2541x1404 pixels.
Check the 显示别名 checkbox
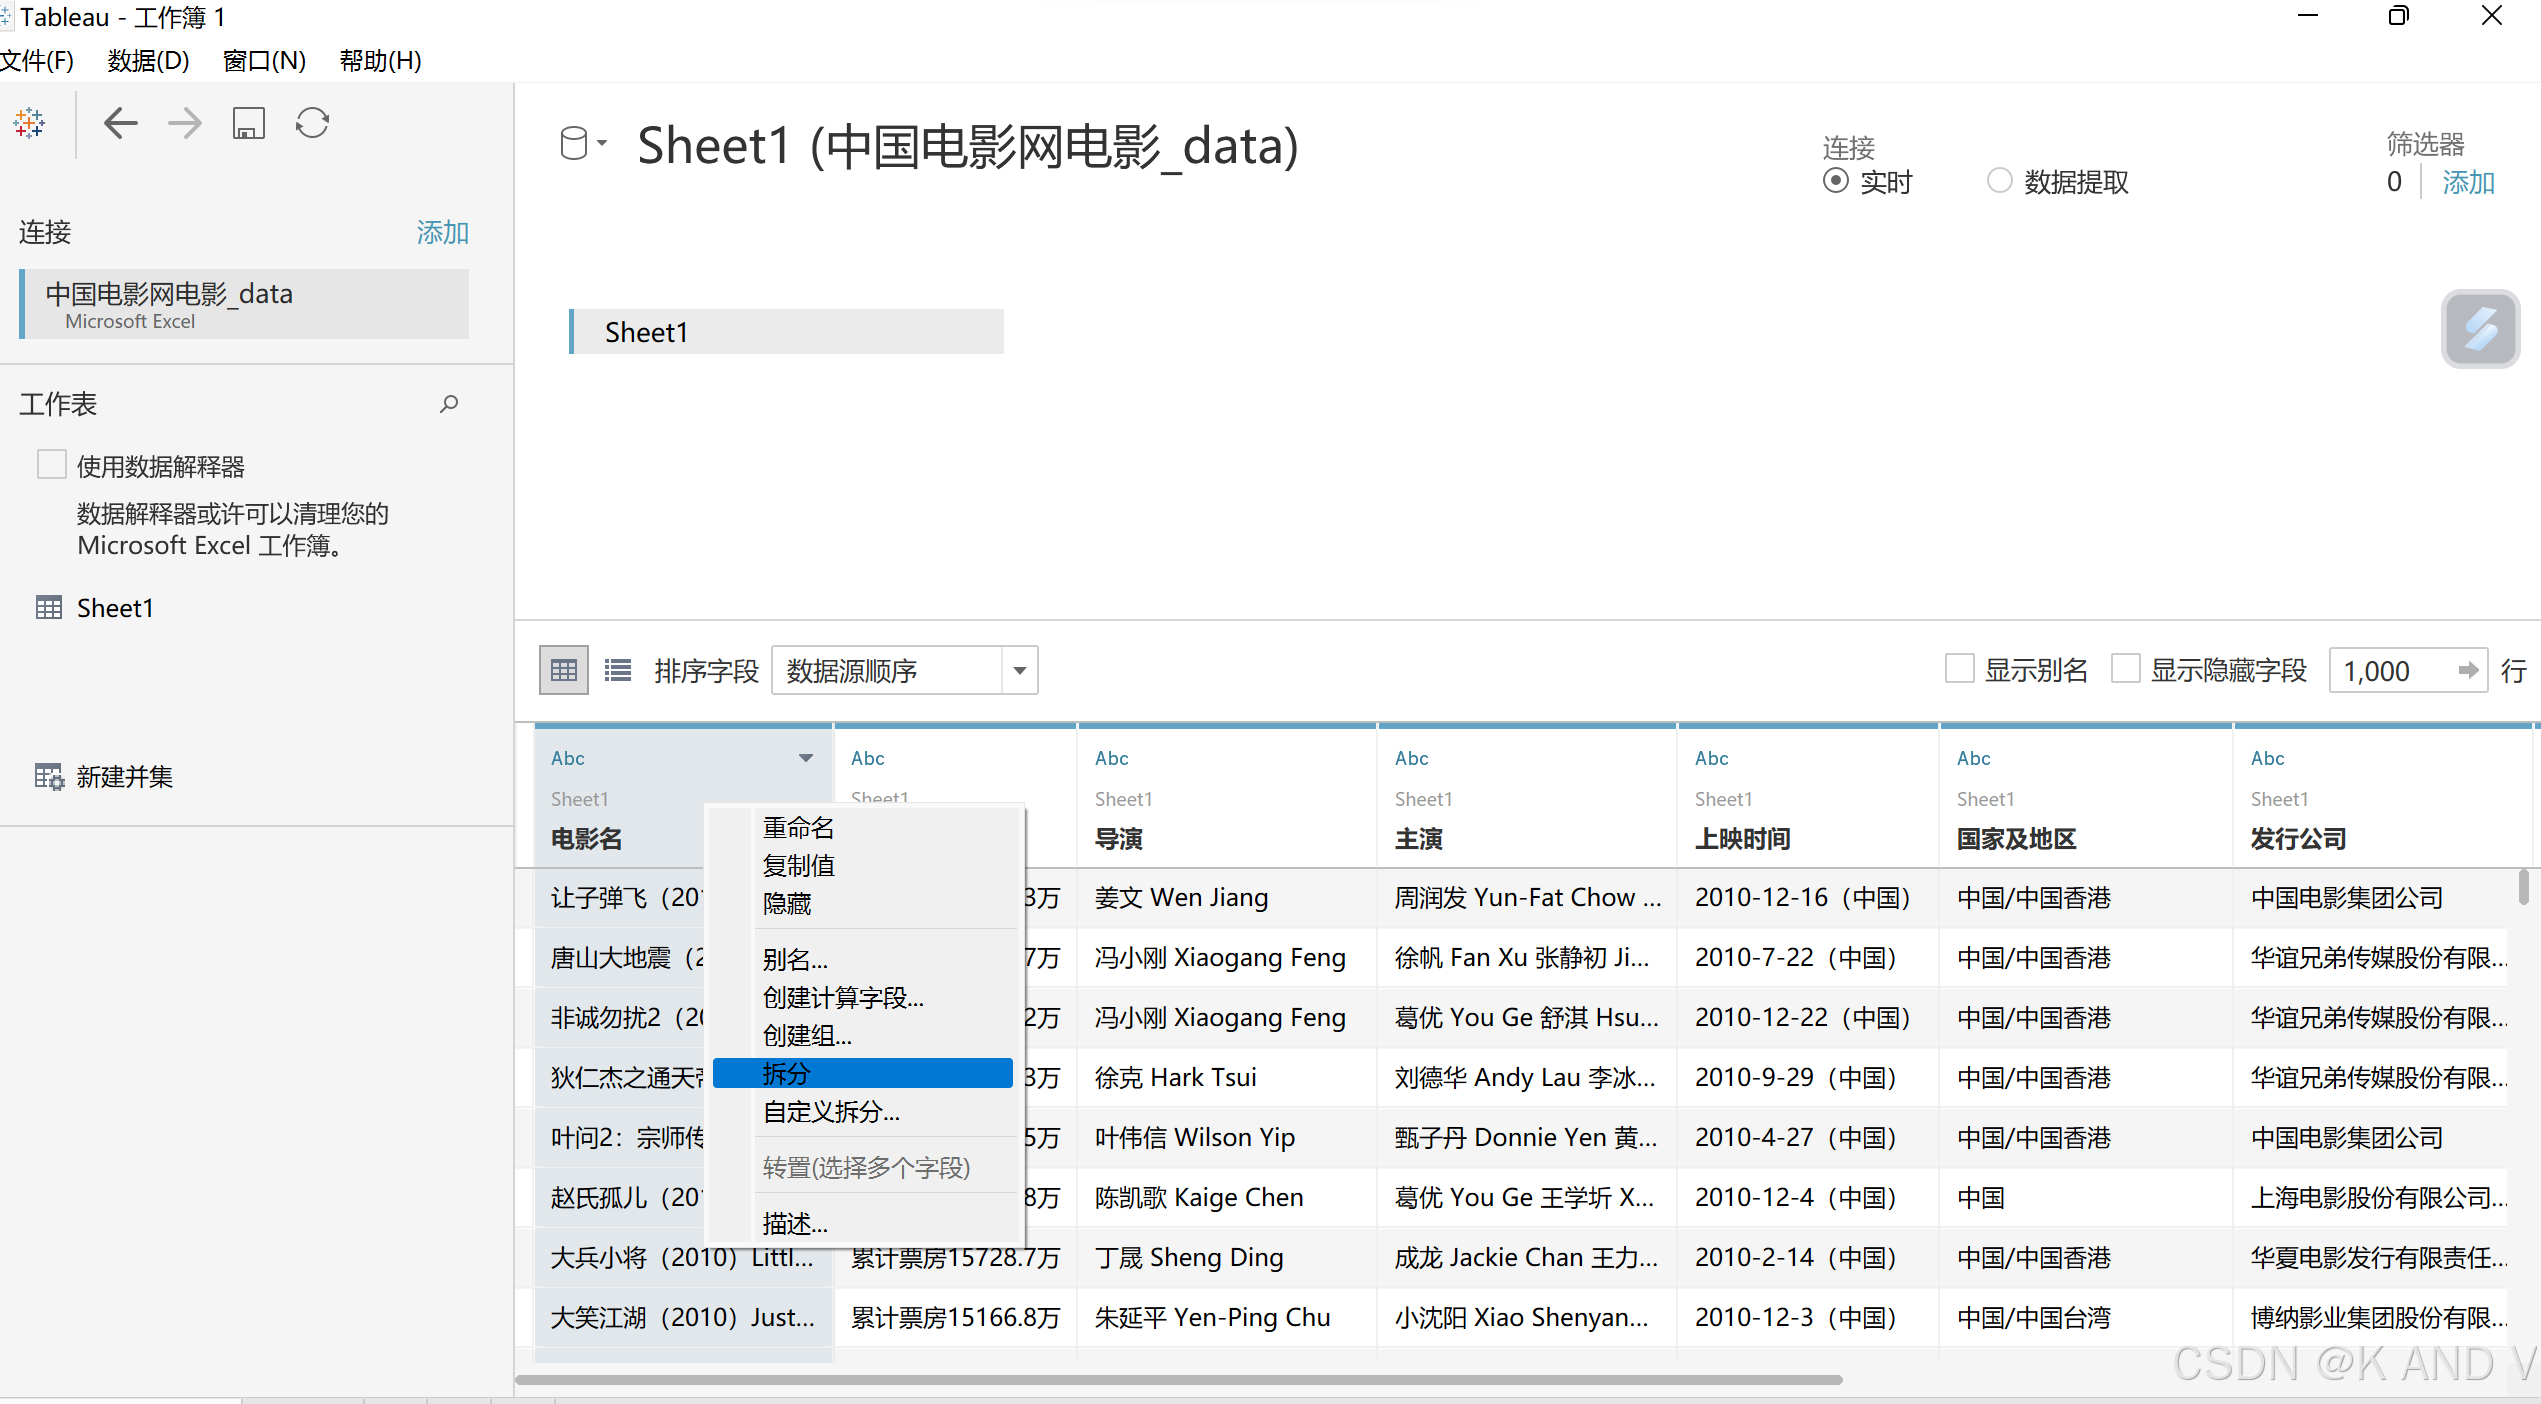[x=1959, y=669]
